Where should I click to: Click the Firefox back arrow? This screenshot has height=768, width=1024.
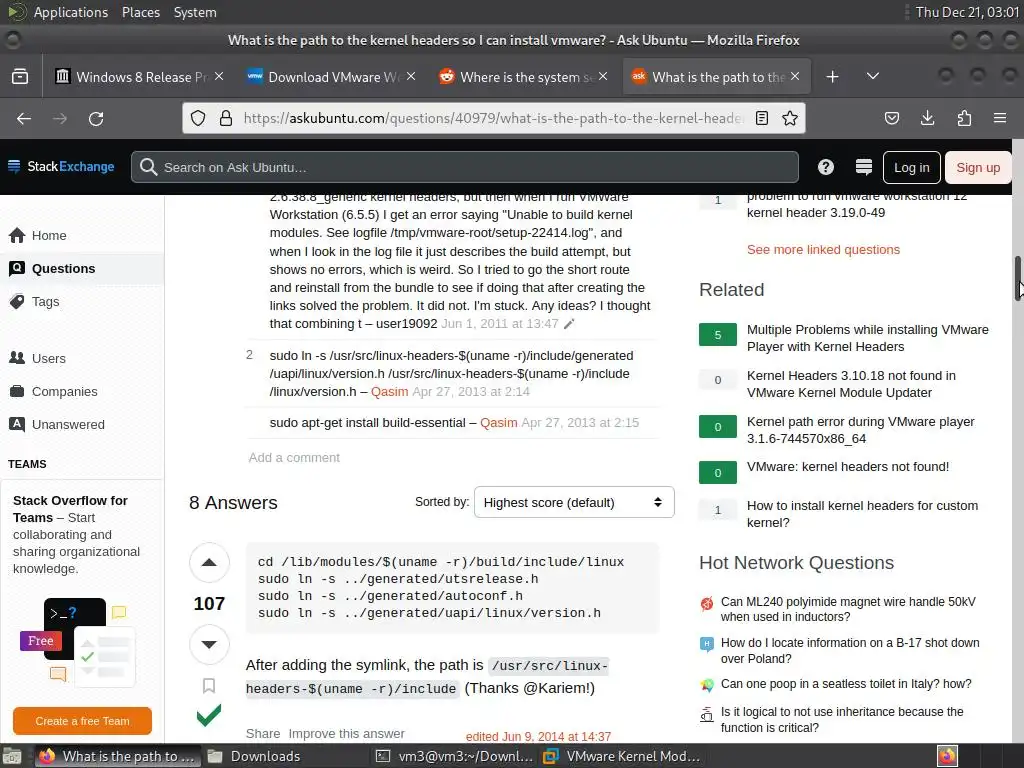click(x=24, y=118)
